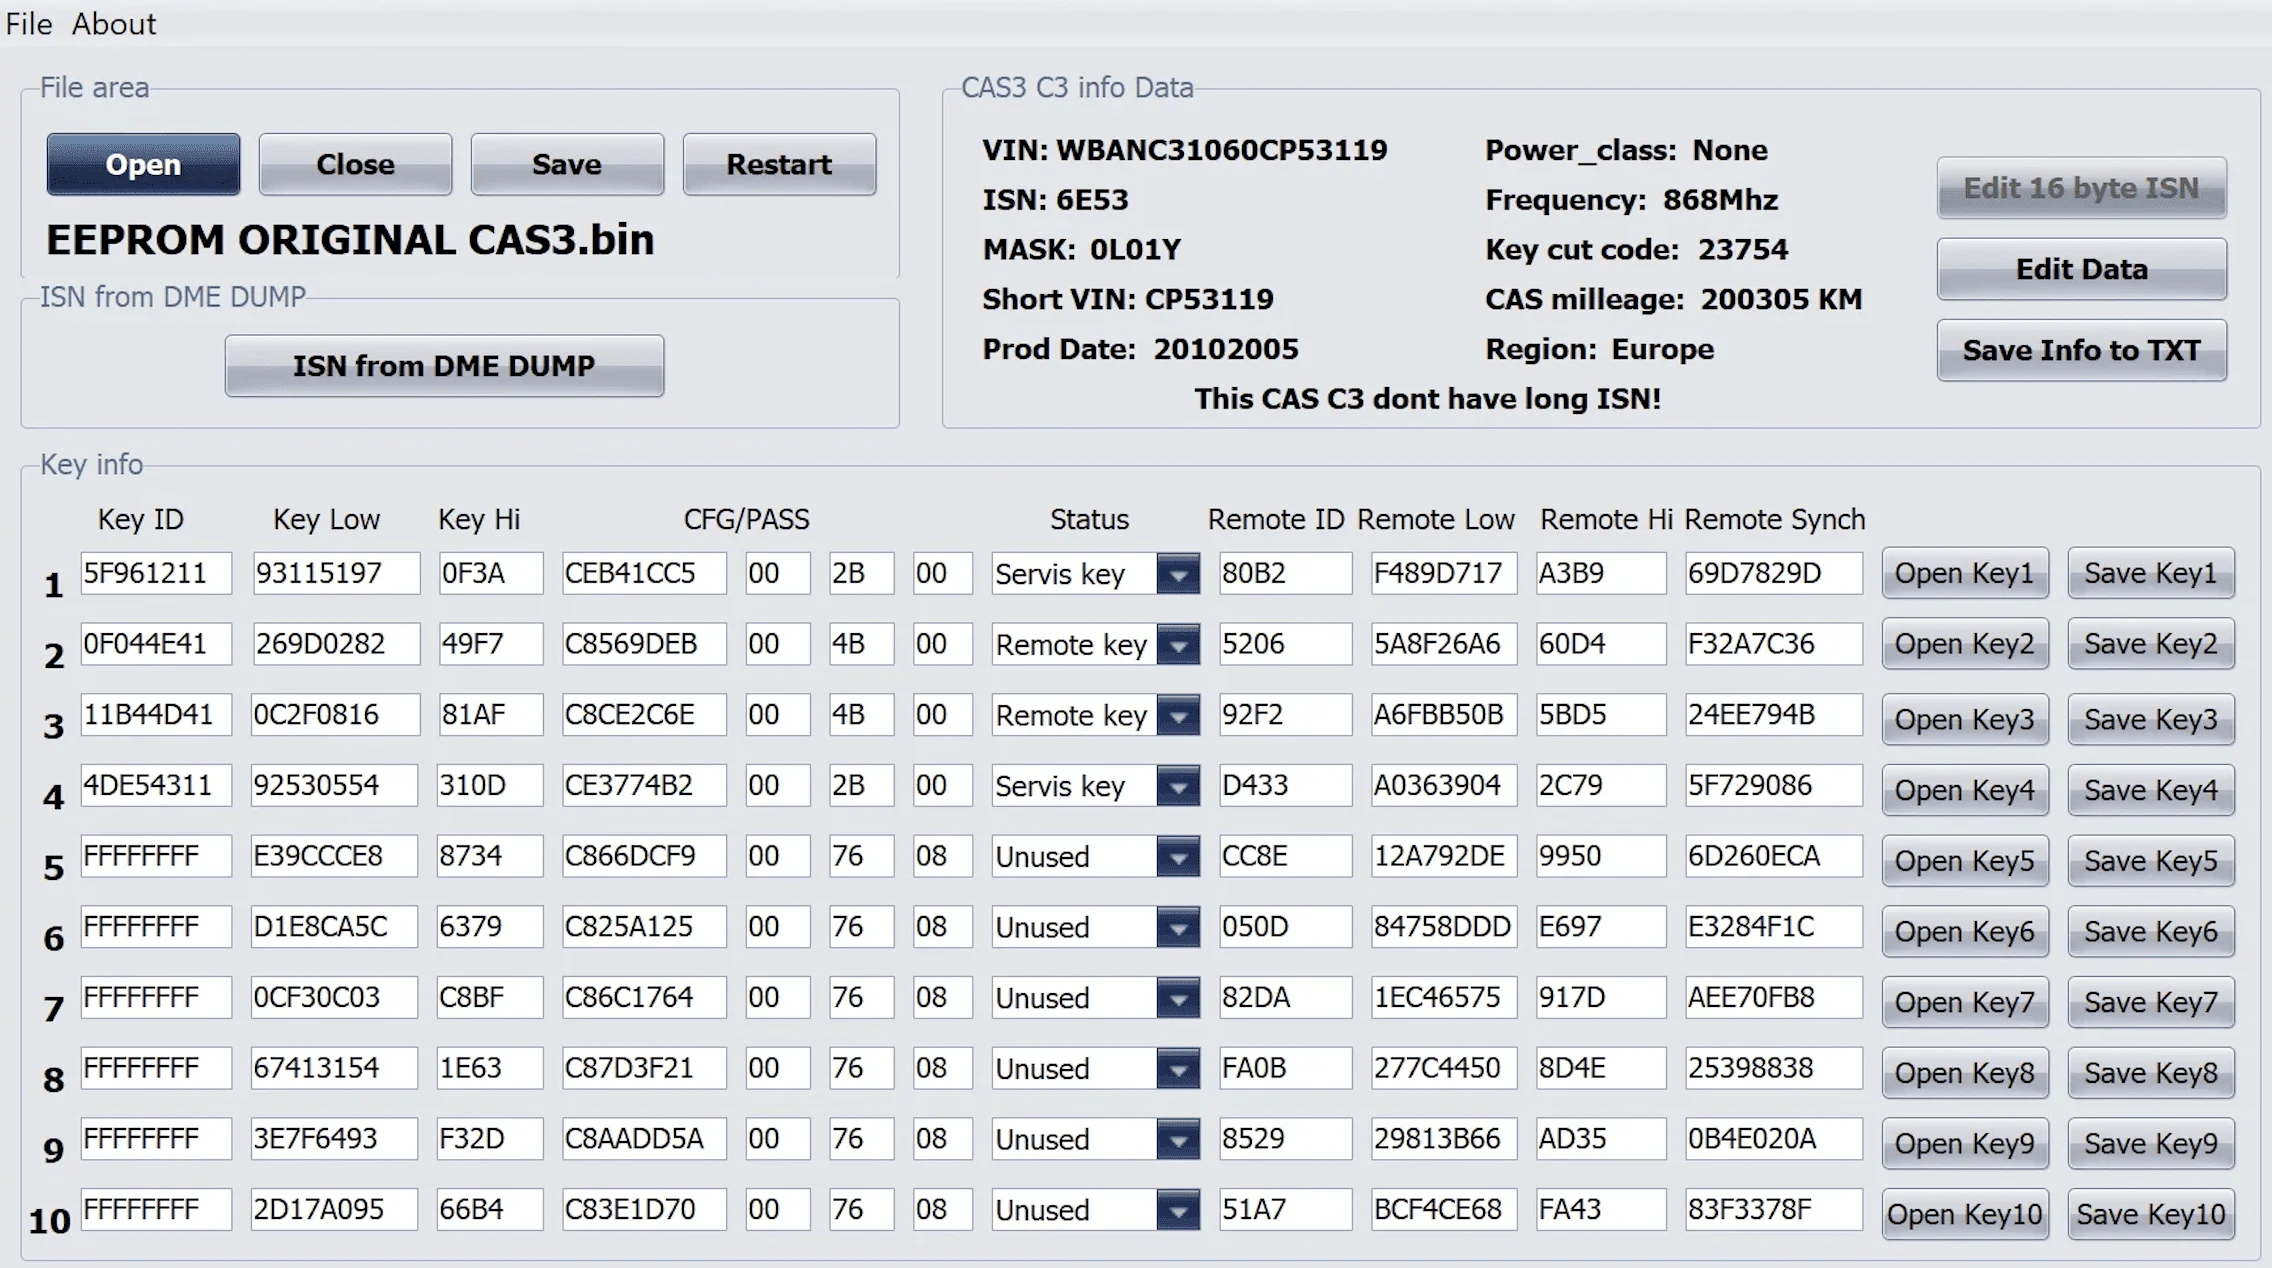Expand Status dropdown for key 5
Viewport: 2272px width, 1268px height.
(1178, 857)
